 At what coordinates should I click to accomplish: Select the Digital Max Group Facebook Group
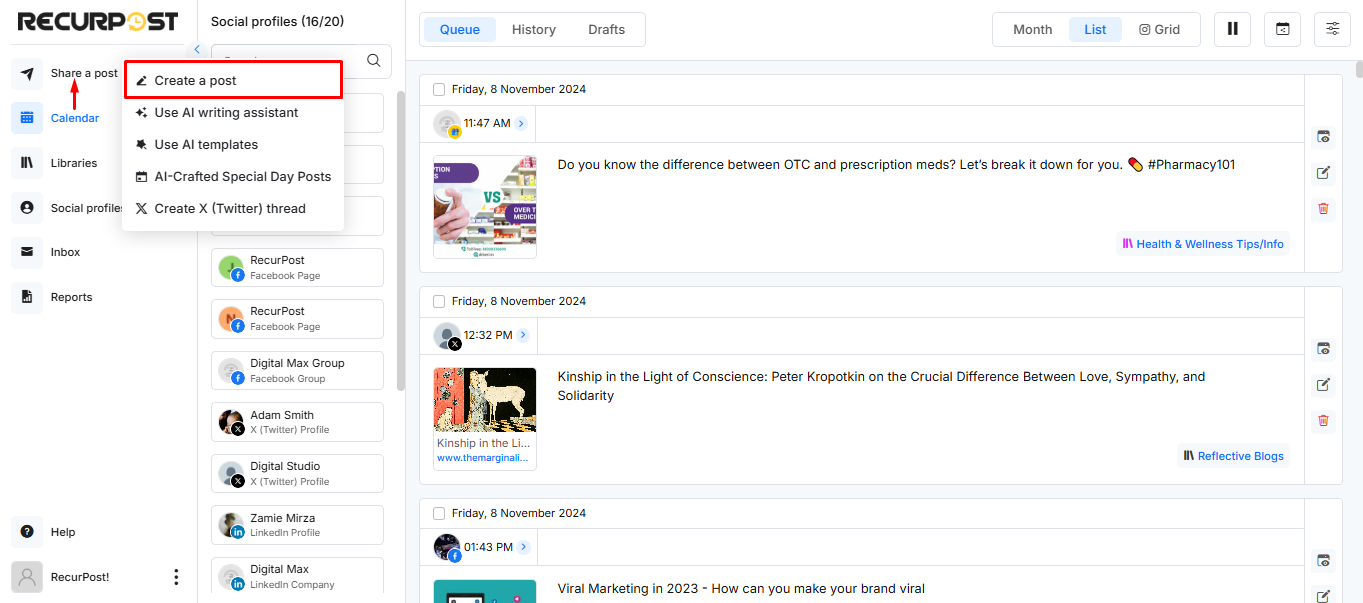click(297, 371)
